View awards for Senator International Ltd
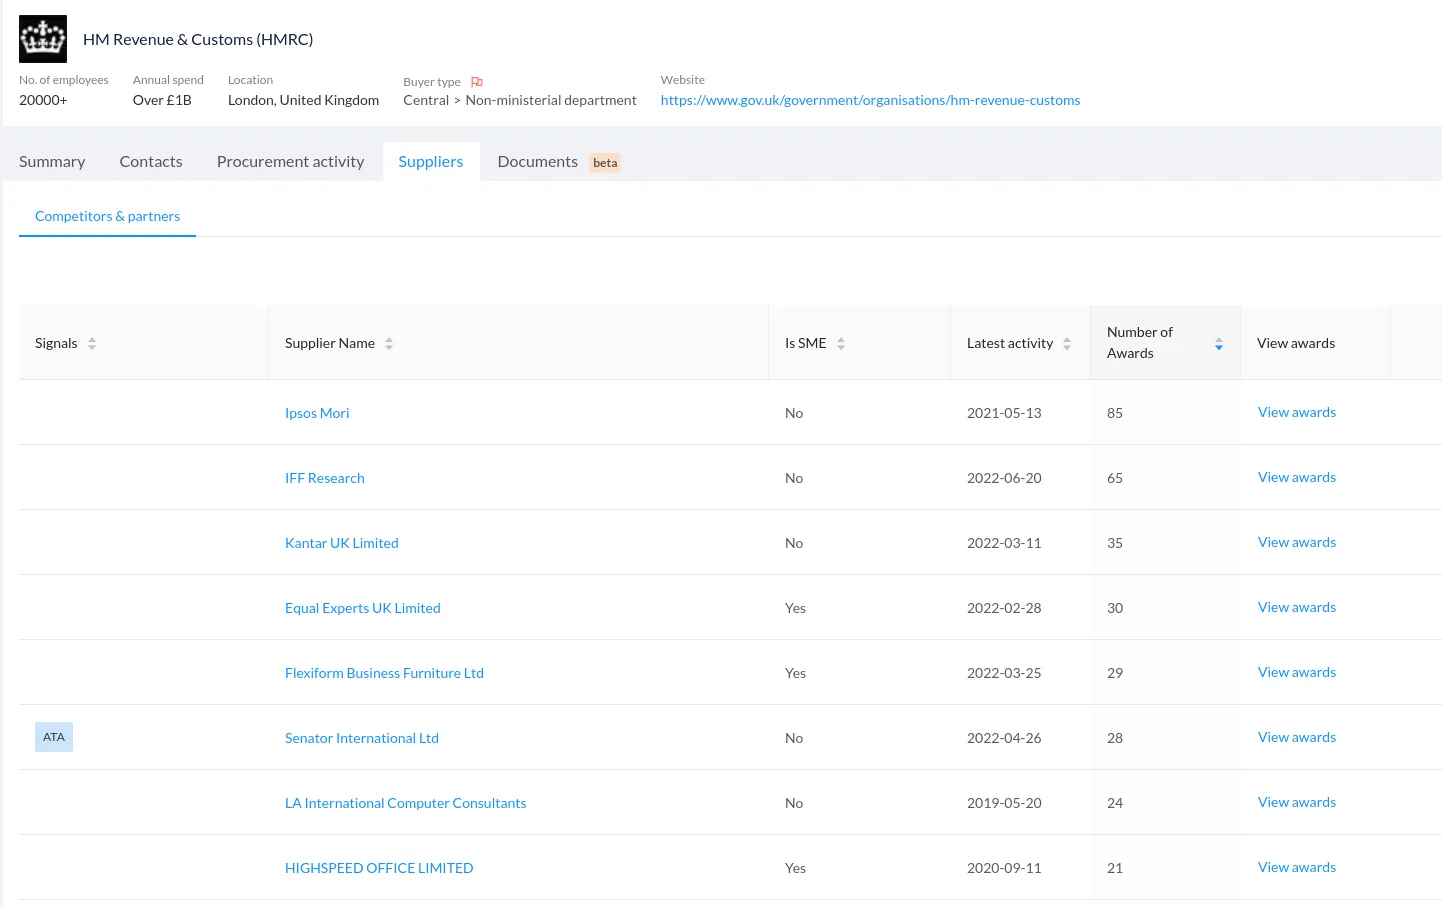The width and height of the screenshot is (1442, 907). tap(1297, 737)
